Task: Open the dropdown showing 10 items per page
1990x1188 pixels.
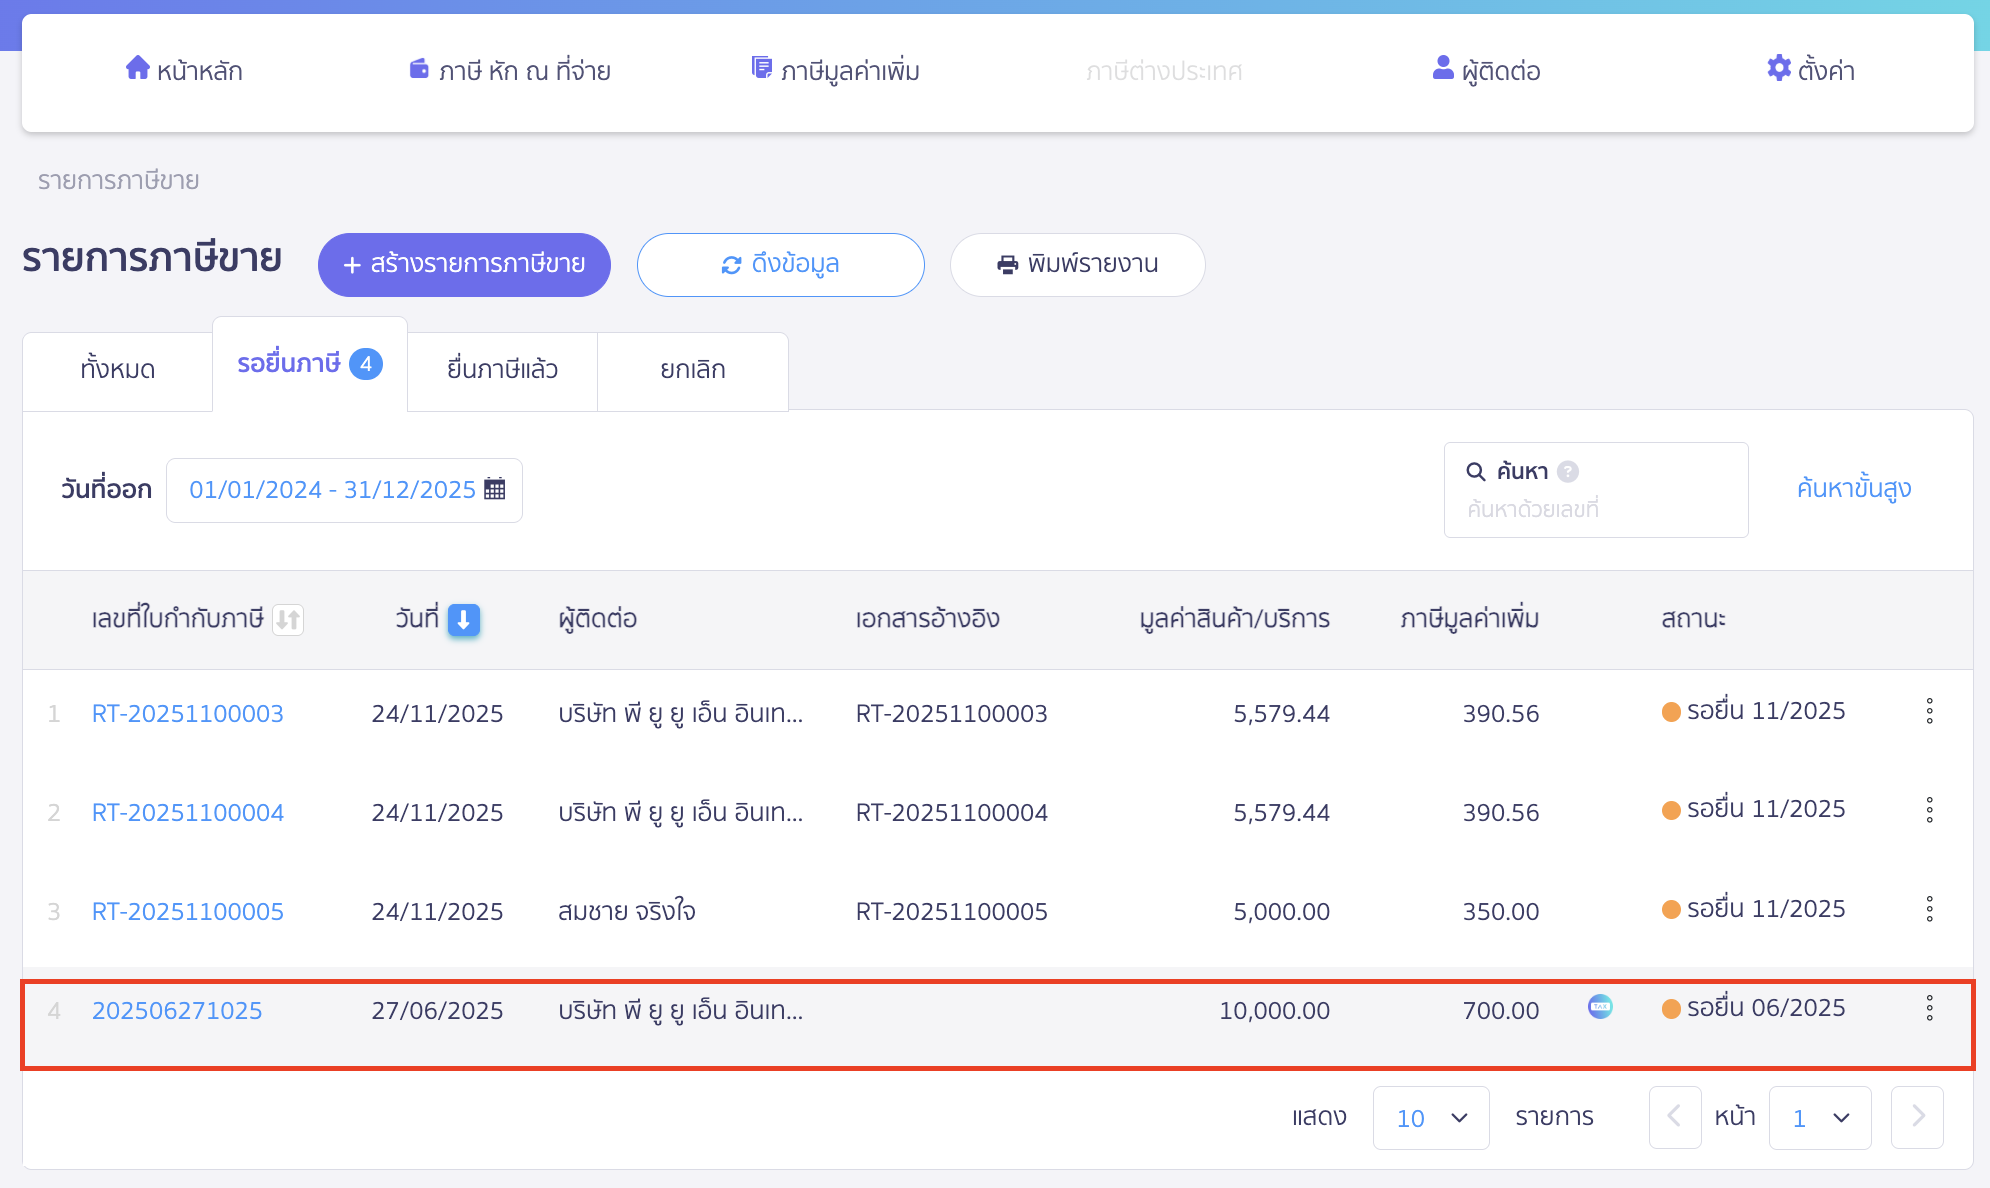Action: click(x=1430, y=1117)
